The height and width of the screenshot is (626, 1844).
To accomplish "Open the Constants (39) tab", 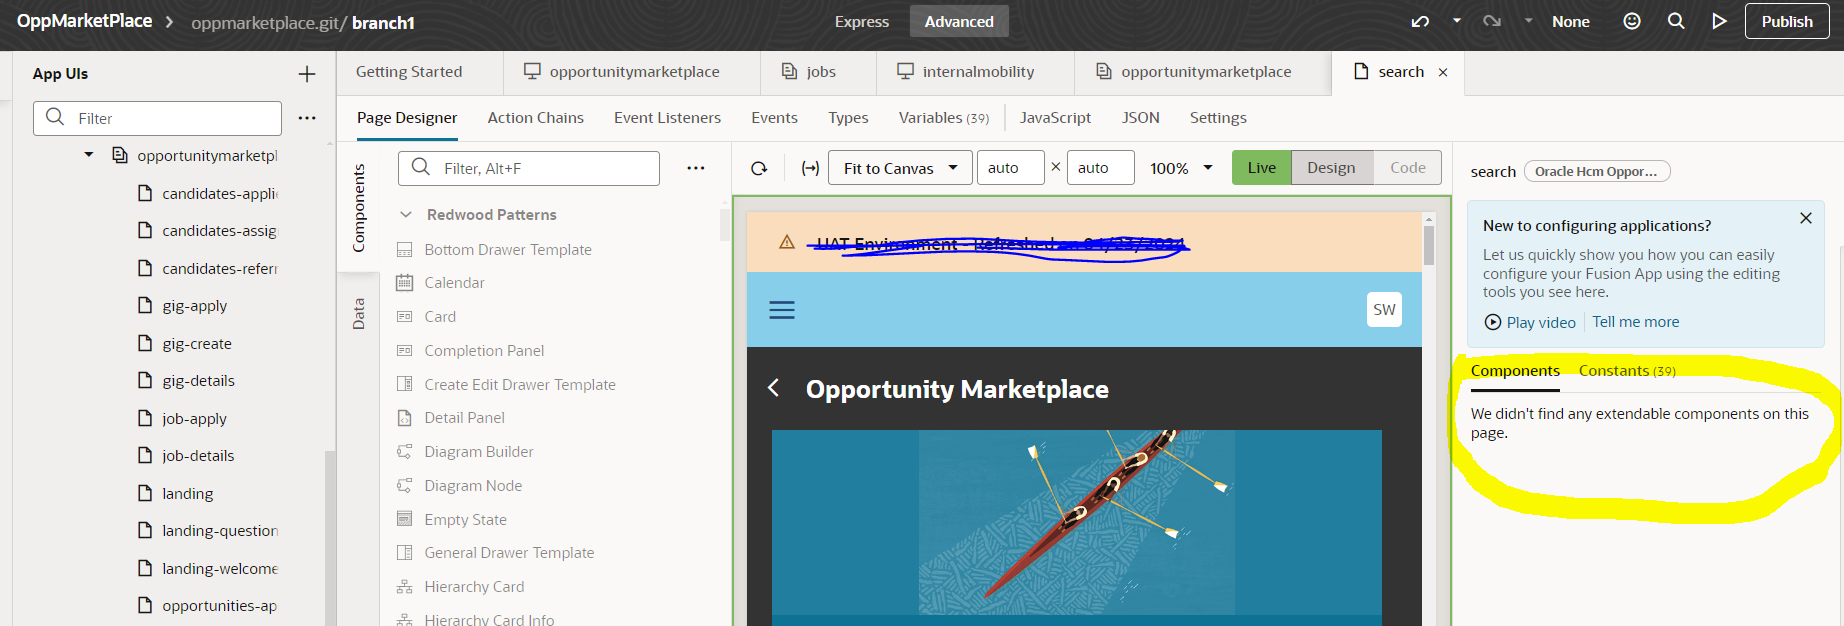I will pyautogui.click(x=1627, y=371).
